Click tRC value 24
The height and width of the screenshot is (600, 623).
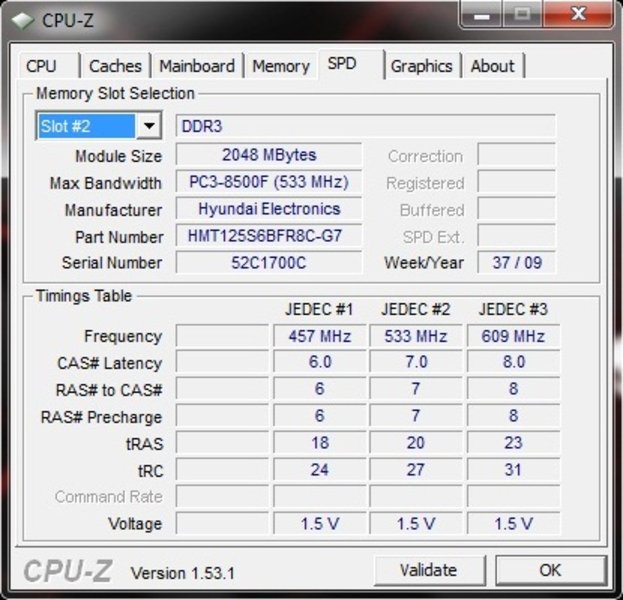tap(319, 470)
